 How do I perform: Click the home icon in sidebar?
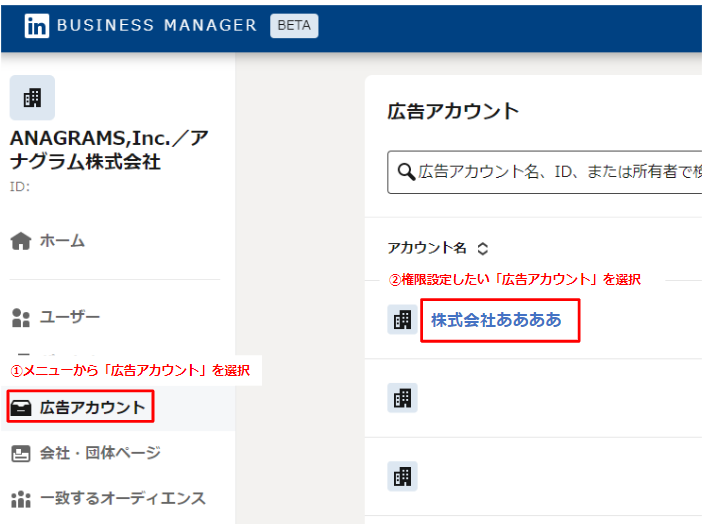21,241
